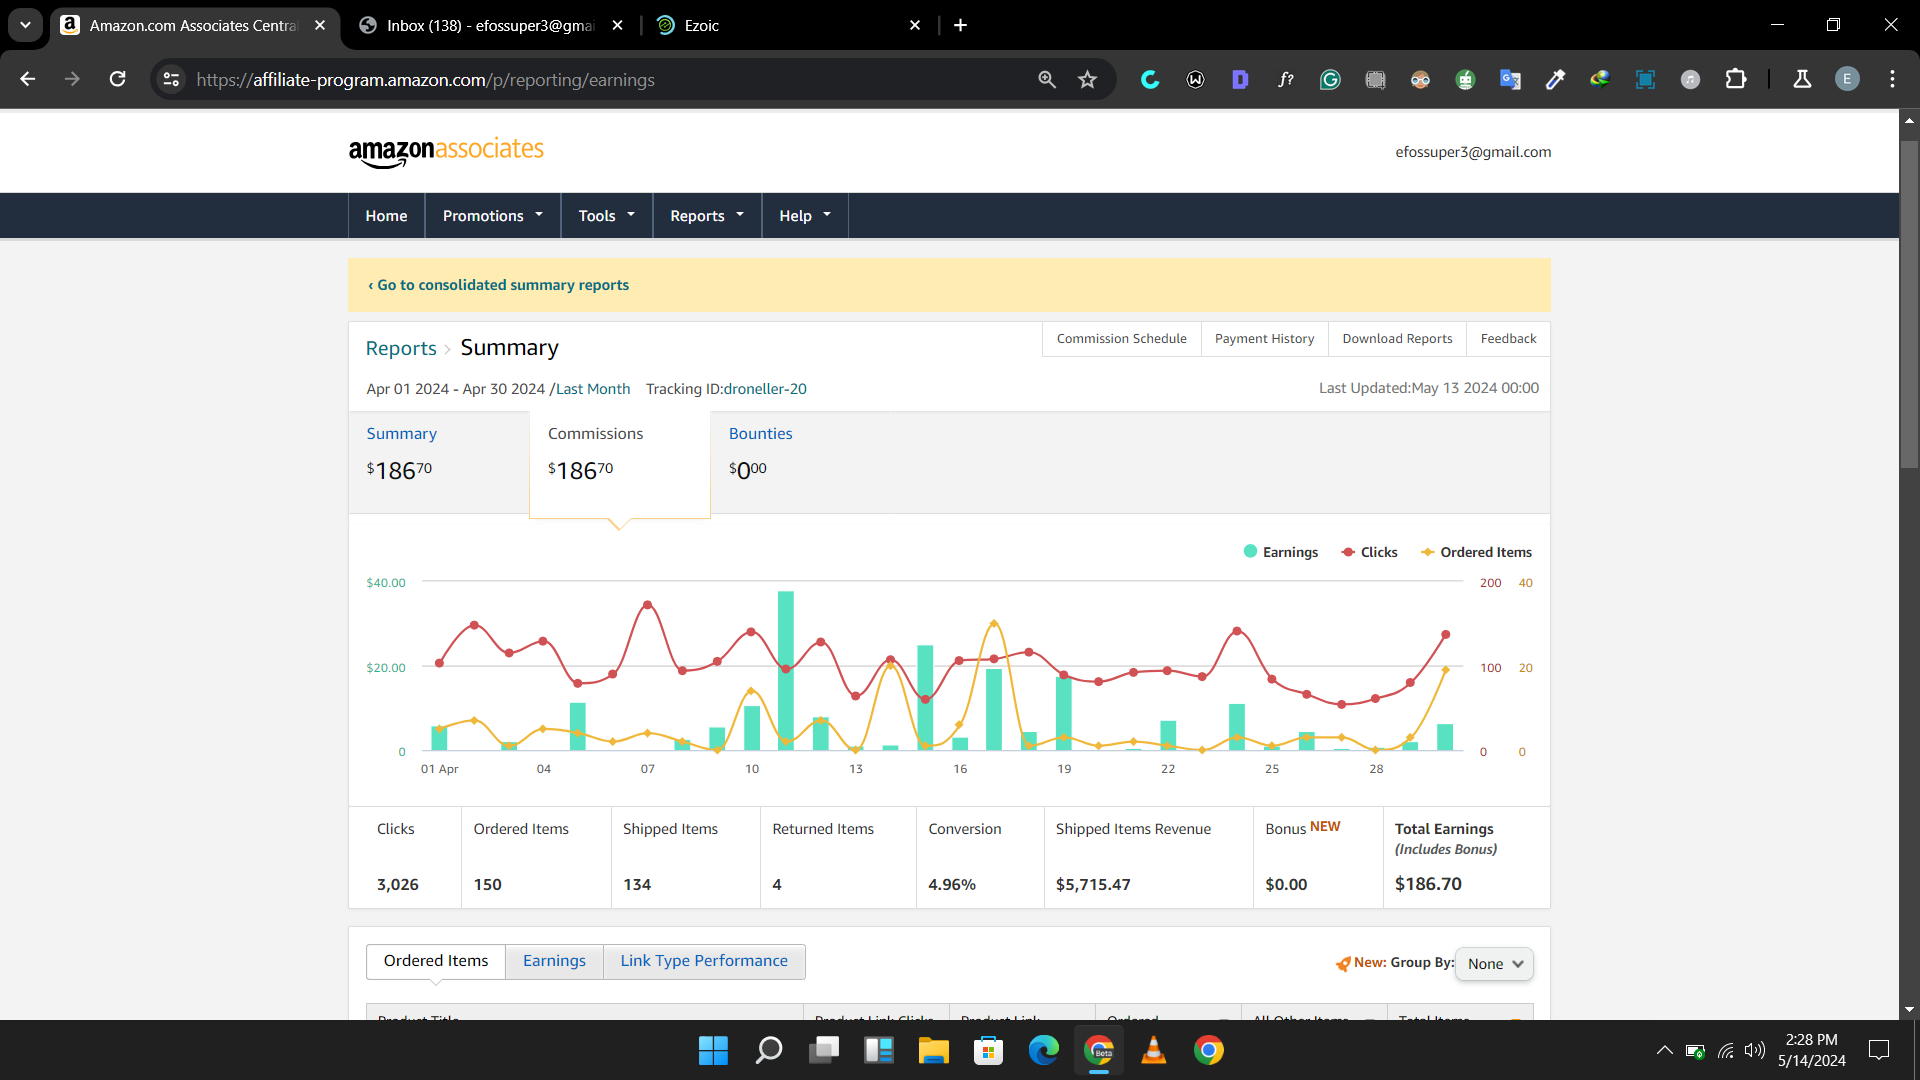Click Download Reports
The width and height of the screenshot is (1920, 1080).
pyautogui.click(x=1397, y=339)
